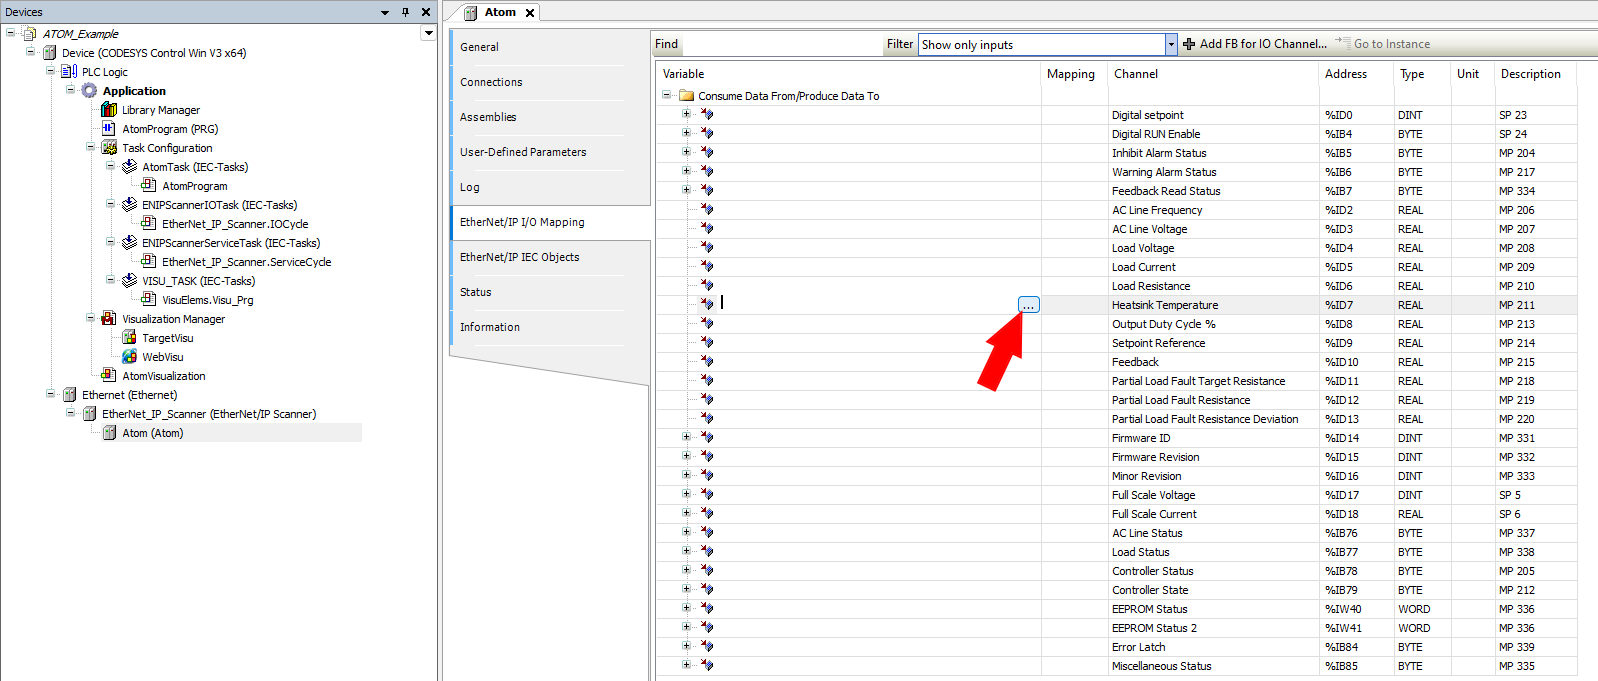1598x681 pixels.
Task: Collapse the 'Consume Data From/Produce Data To' folder
Action: 667,96
